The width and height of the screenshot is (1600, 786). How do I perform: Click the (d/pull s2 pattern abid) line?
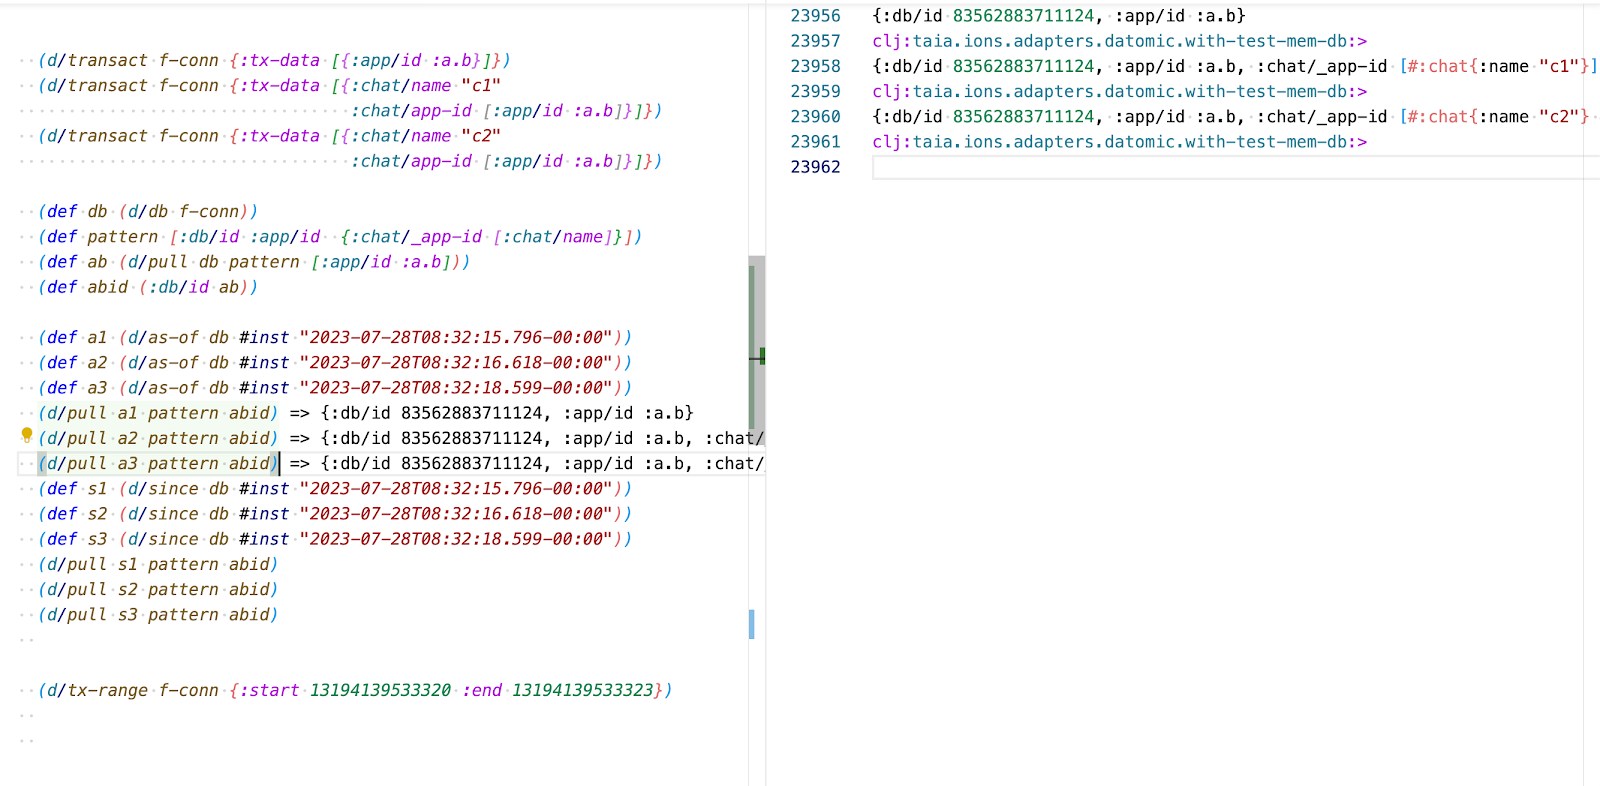pos(158,590)
